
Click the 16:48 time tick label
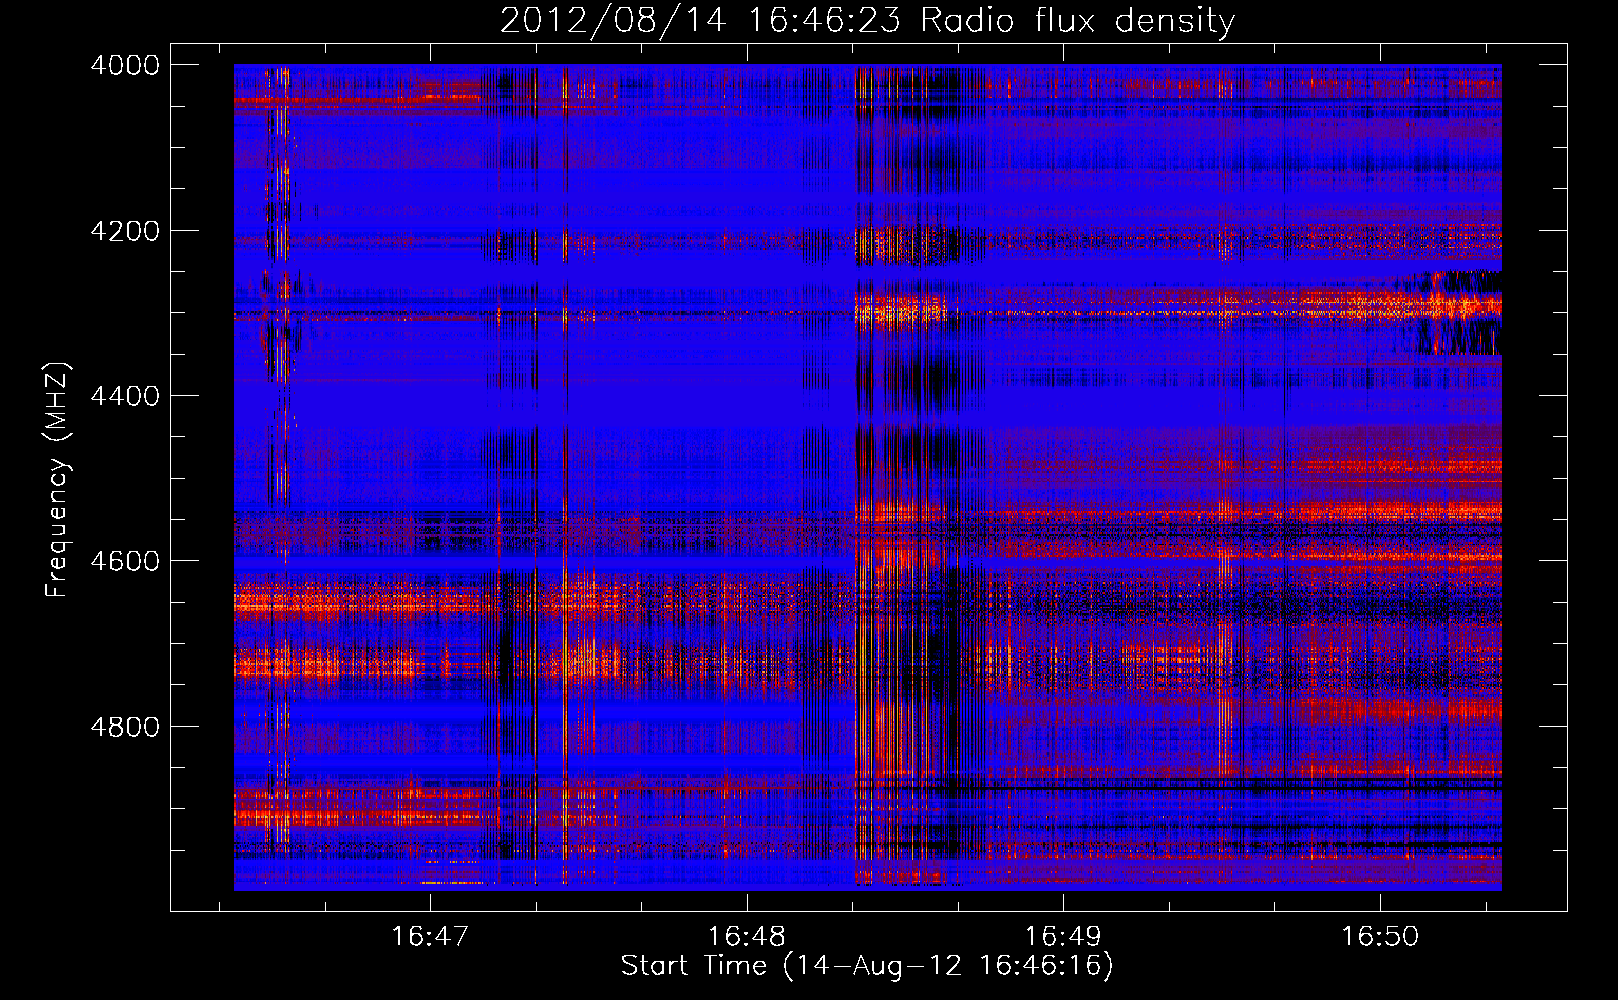[747, 936]
